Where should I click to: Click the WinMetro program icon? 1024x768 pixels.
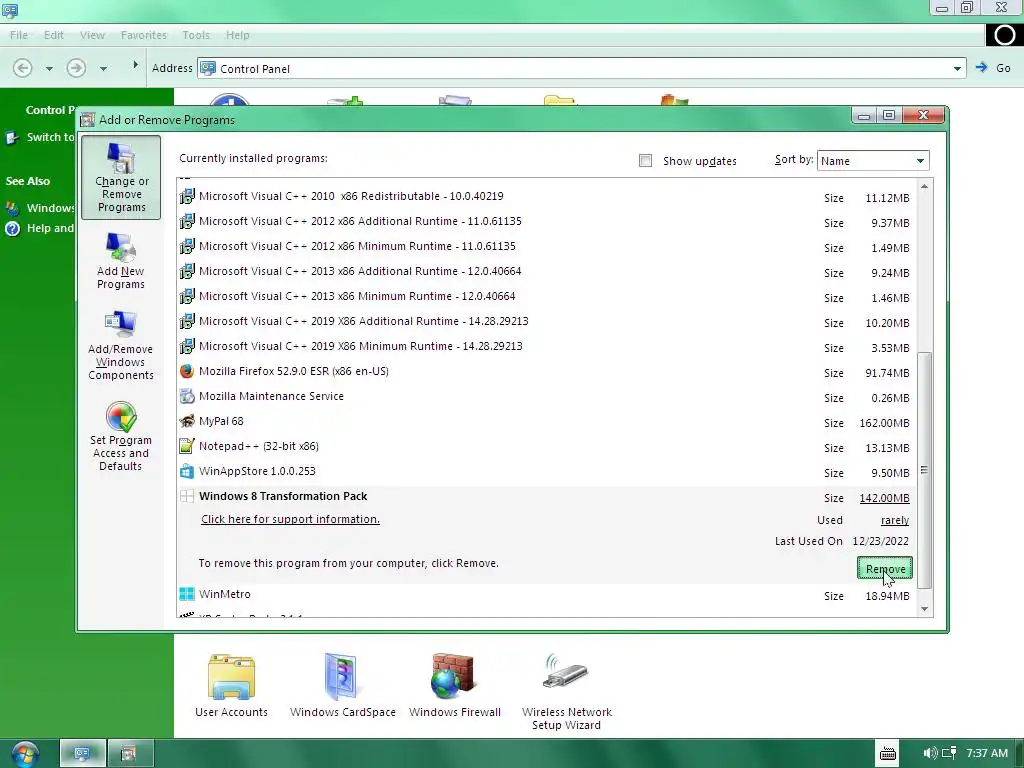(187, 594)
